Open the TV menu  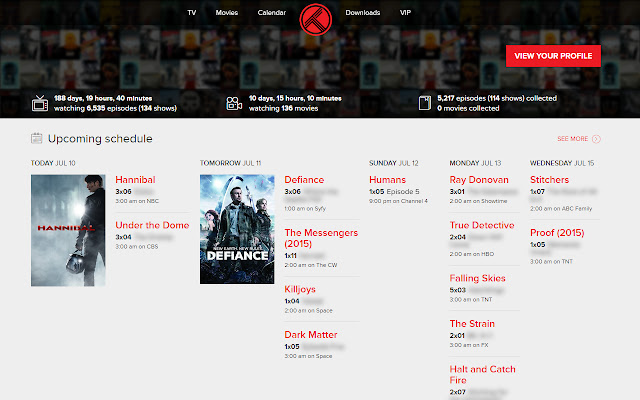191,13
